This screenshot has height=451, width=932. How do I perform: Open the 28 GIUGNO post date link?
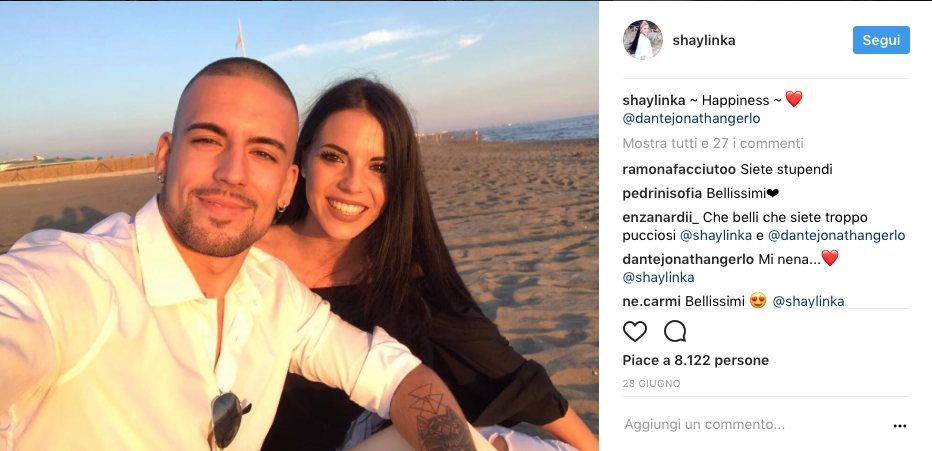coord(651,384)
